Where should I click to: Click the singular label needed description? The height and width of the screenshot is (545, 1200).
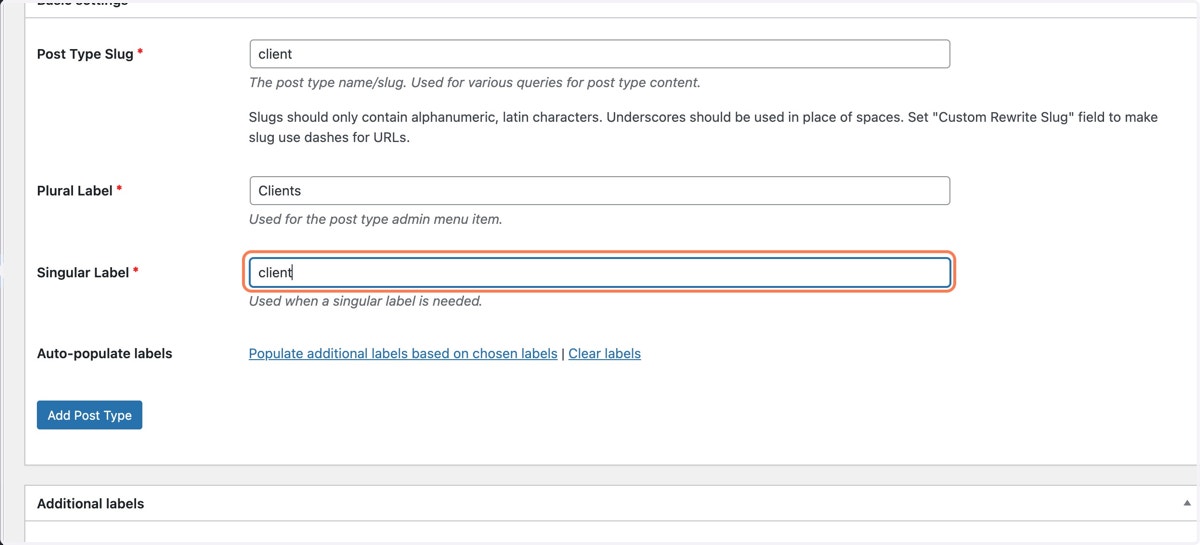(365, 301)
